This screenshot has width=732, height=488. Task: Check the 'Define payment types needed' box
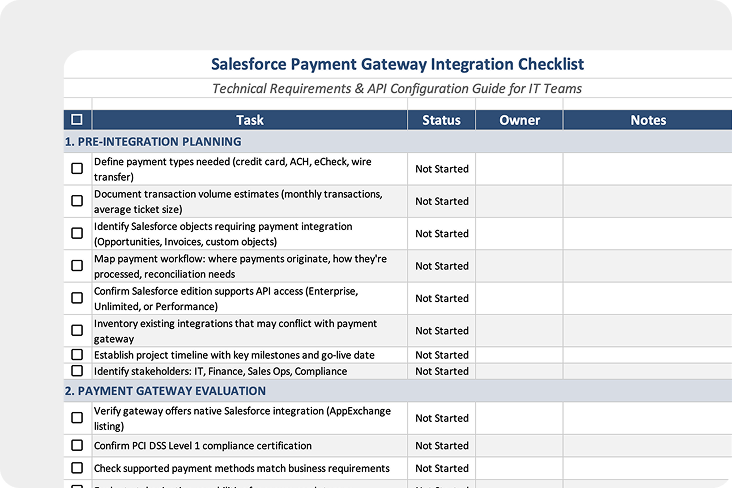point(77,169)
